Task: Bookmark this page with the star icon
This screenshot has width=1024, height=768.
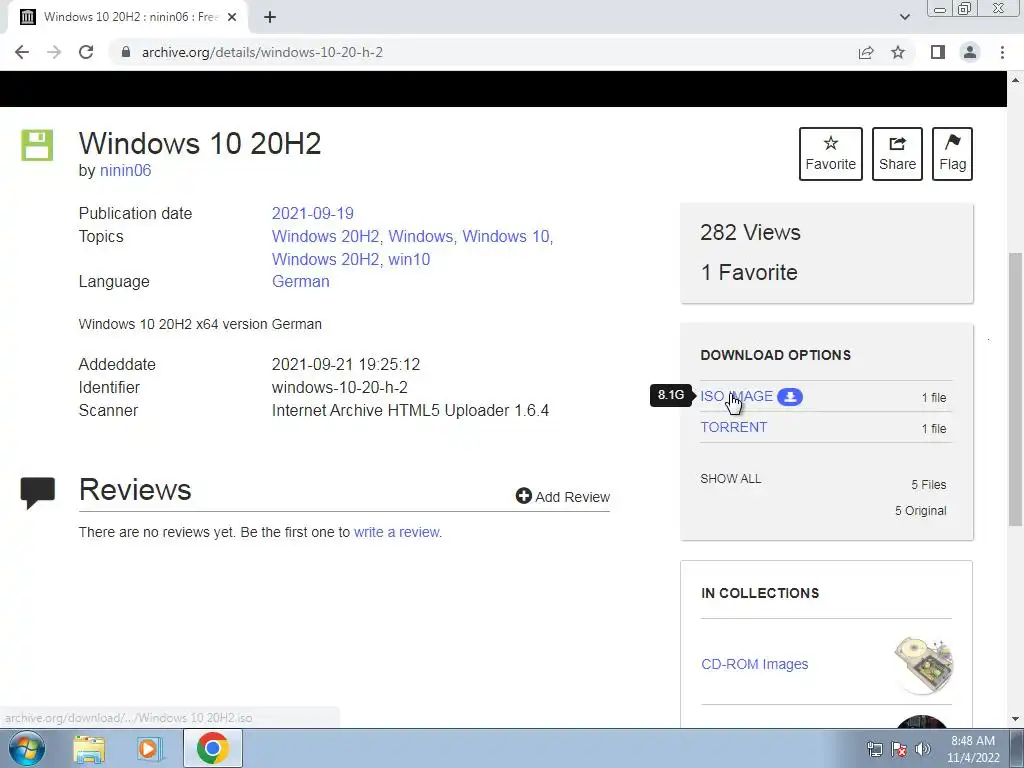Action: tap(898, 52)
